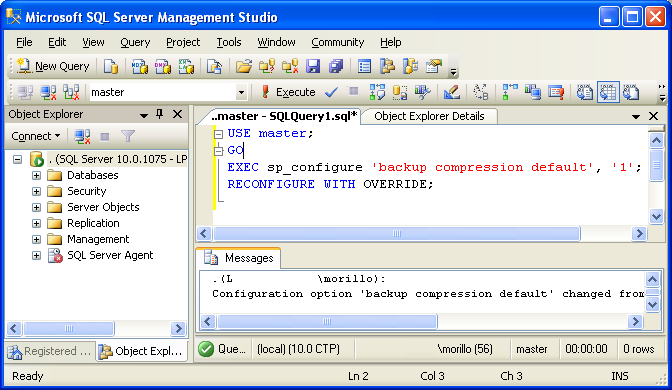This screenshot has height=390, width=672.
Task: Click the Save floppy disk icon
Action: (313, 66)
